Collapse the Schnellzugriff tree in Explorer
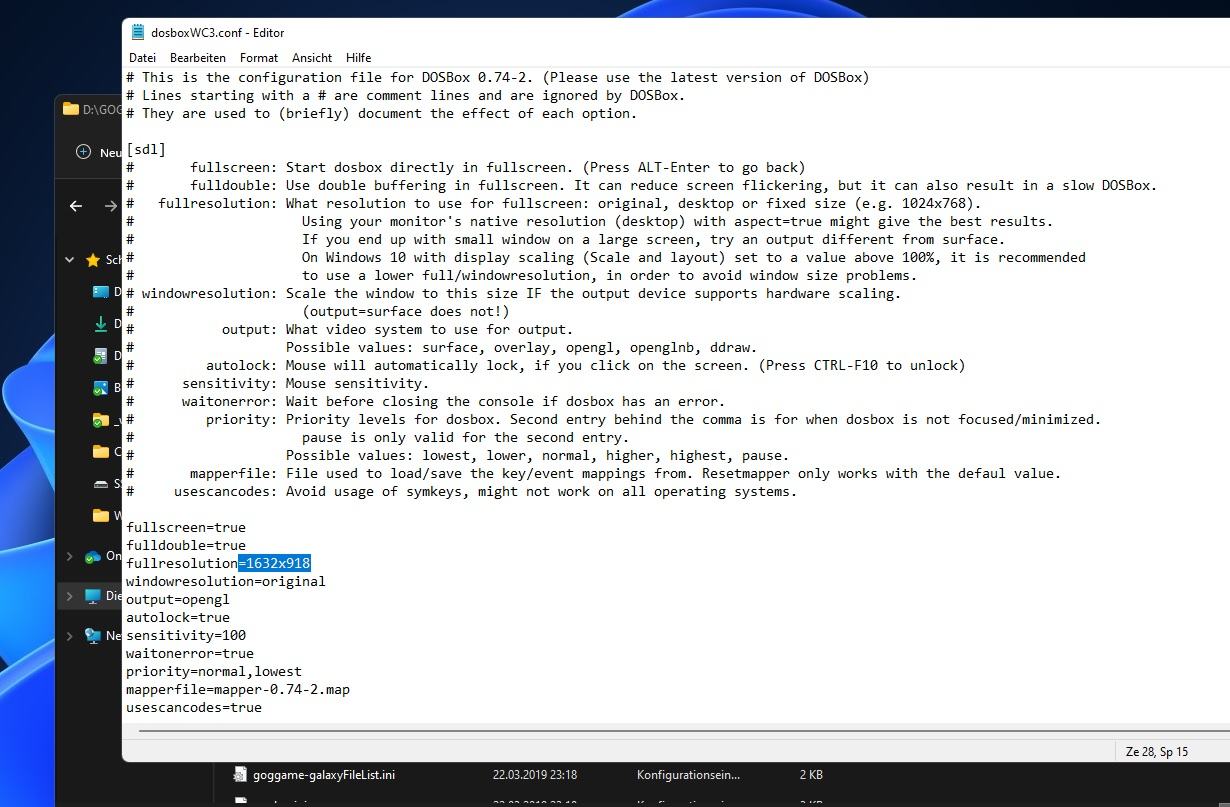 (x=69, y=260)
